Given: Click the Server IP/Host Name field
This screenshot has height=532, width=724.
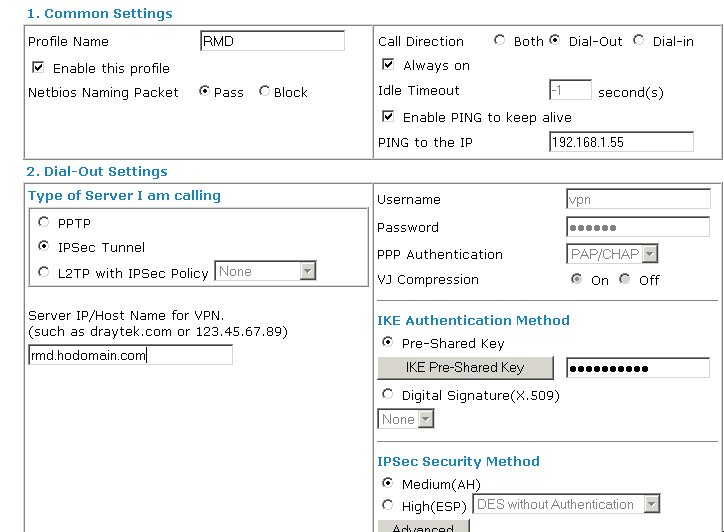Looking at the screenshot, I should pyautogui.click(x=131, y=355).
